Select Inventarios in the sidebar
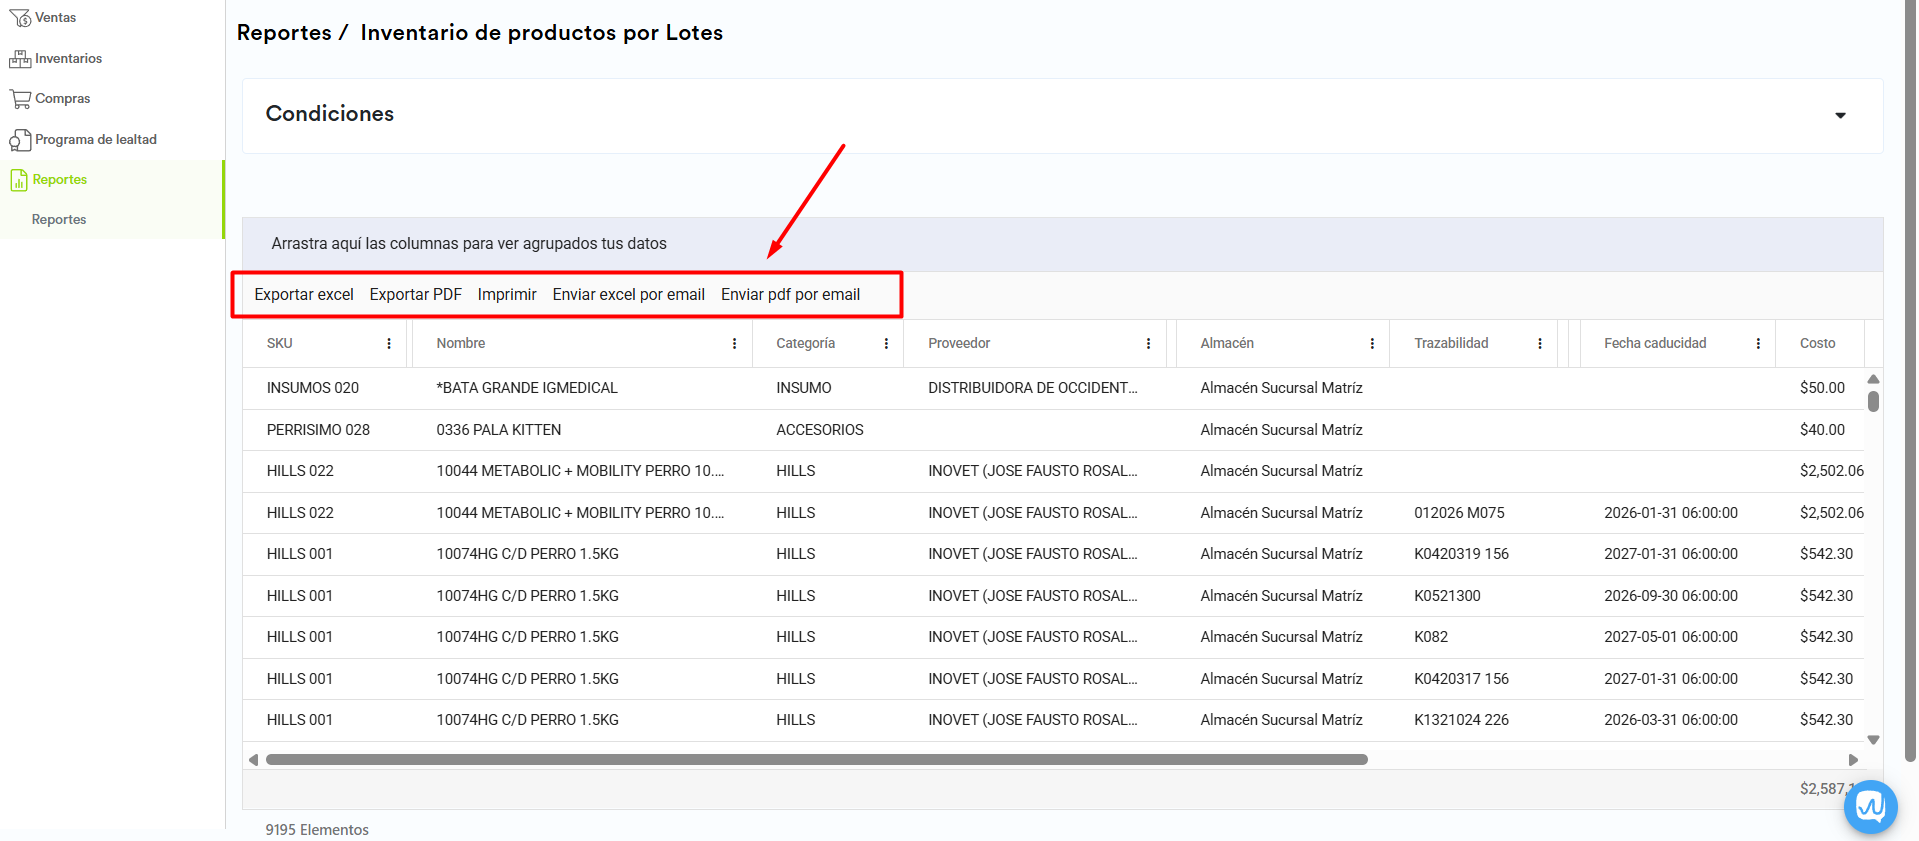Viewport: 1919px width, 841px height. point(68,58)
